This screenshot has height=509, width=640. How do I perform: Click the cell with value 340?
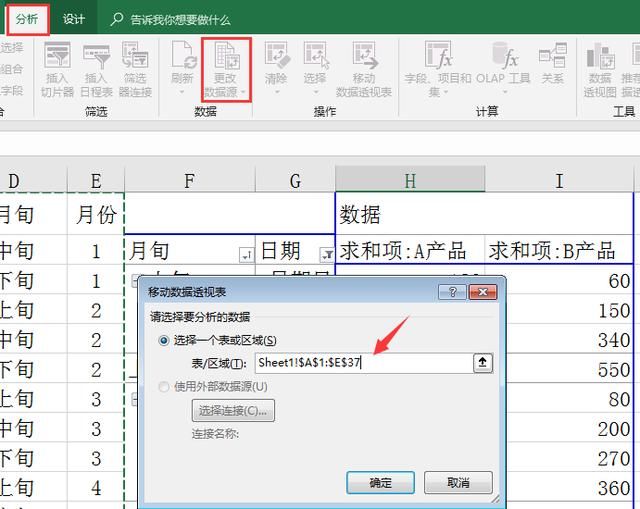(569, 340)
